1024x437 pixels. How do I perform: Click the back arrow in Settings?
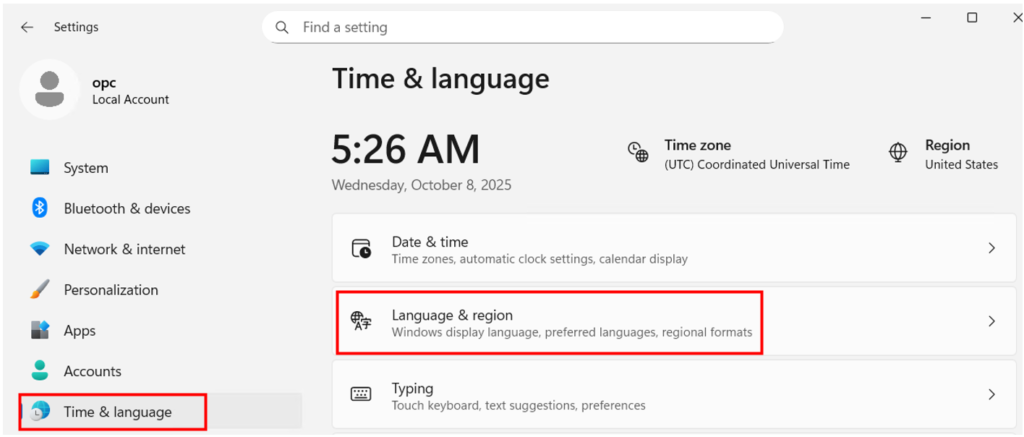[x=27, y=28]
